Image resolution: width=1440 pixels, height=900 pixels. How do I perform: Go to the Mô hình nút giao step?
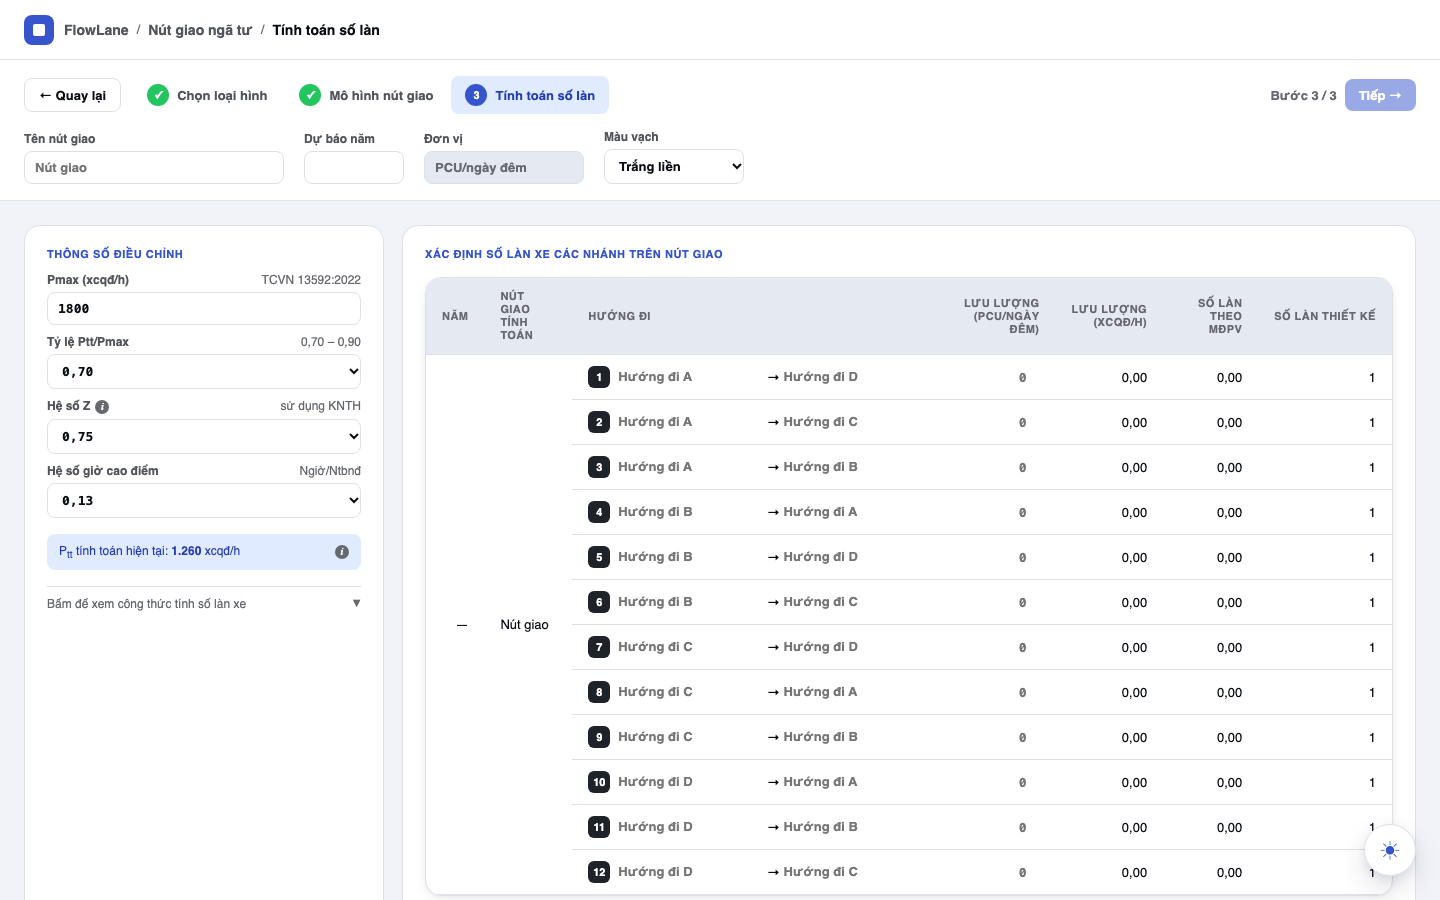pos(366,95)
